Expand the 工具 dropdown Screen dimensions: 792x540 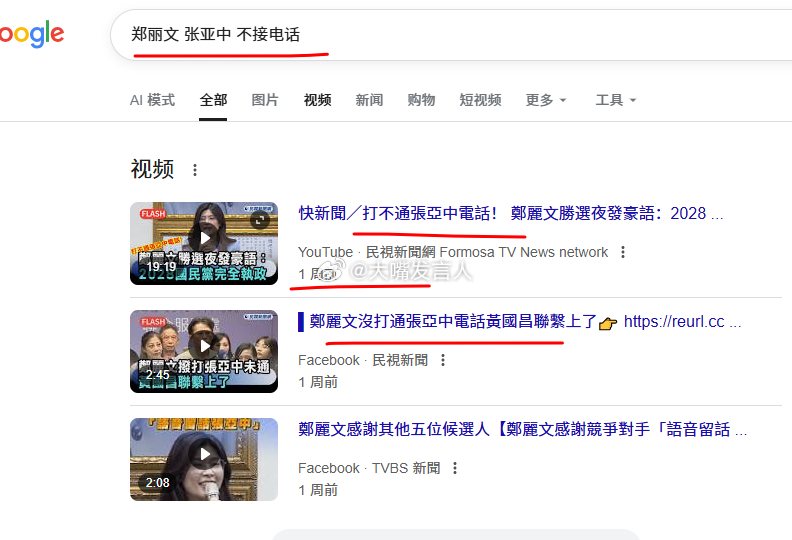tap(616, 100)
